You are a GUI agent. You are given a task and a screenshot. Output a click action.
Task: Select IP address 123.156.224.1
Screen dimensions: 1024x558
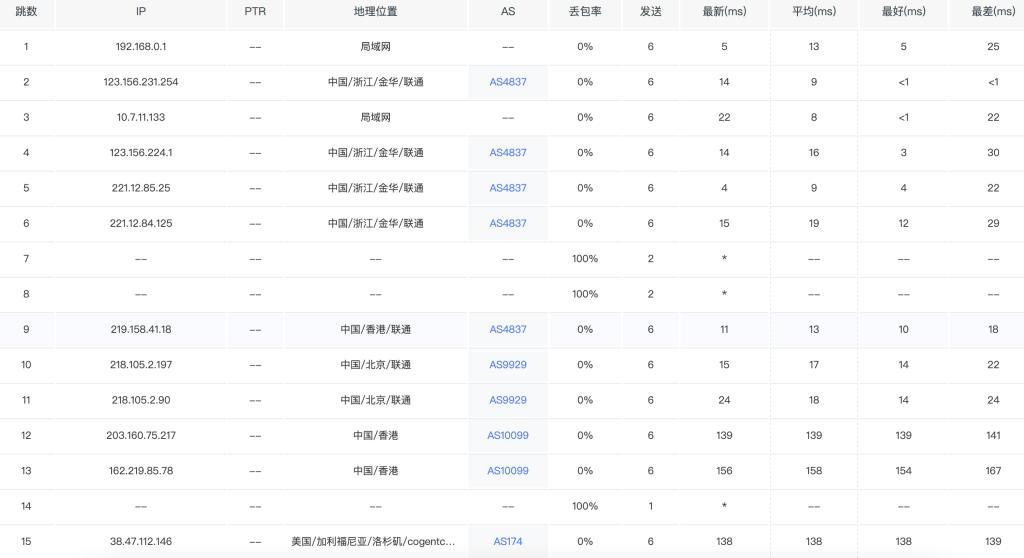tap(140, 152)
